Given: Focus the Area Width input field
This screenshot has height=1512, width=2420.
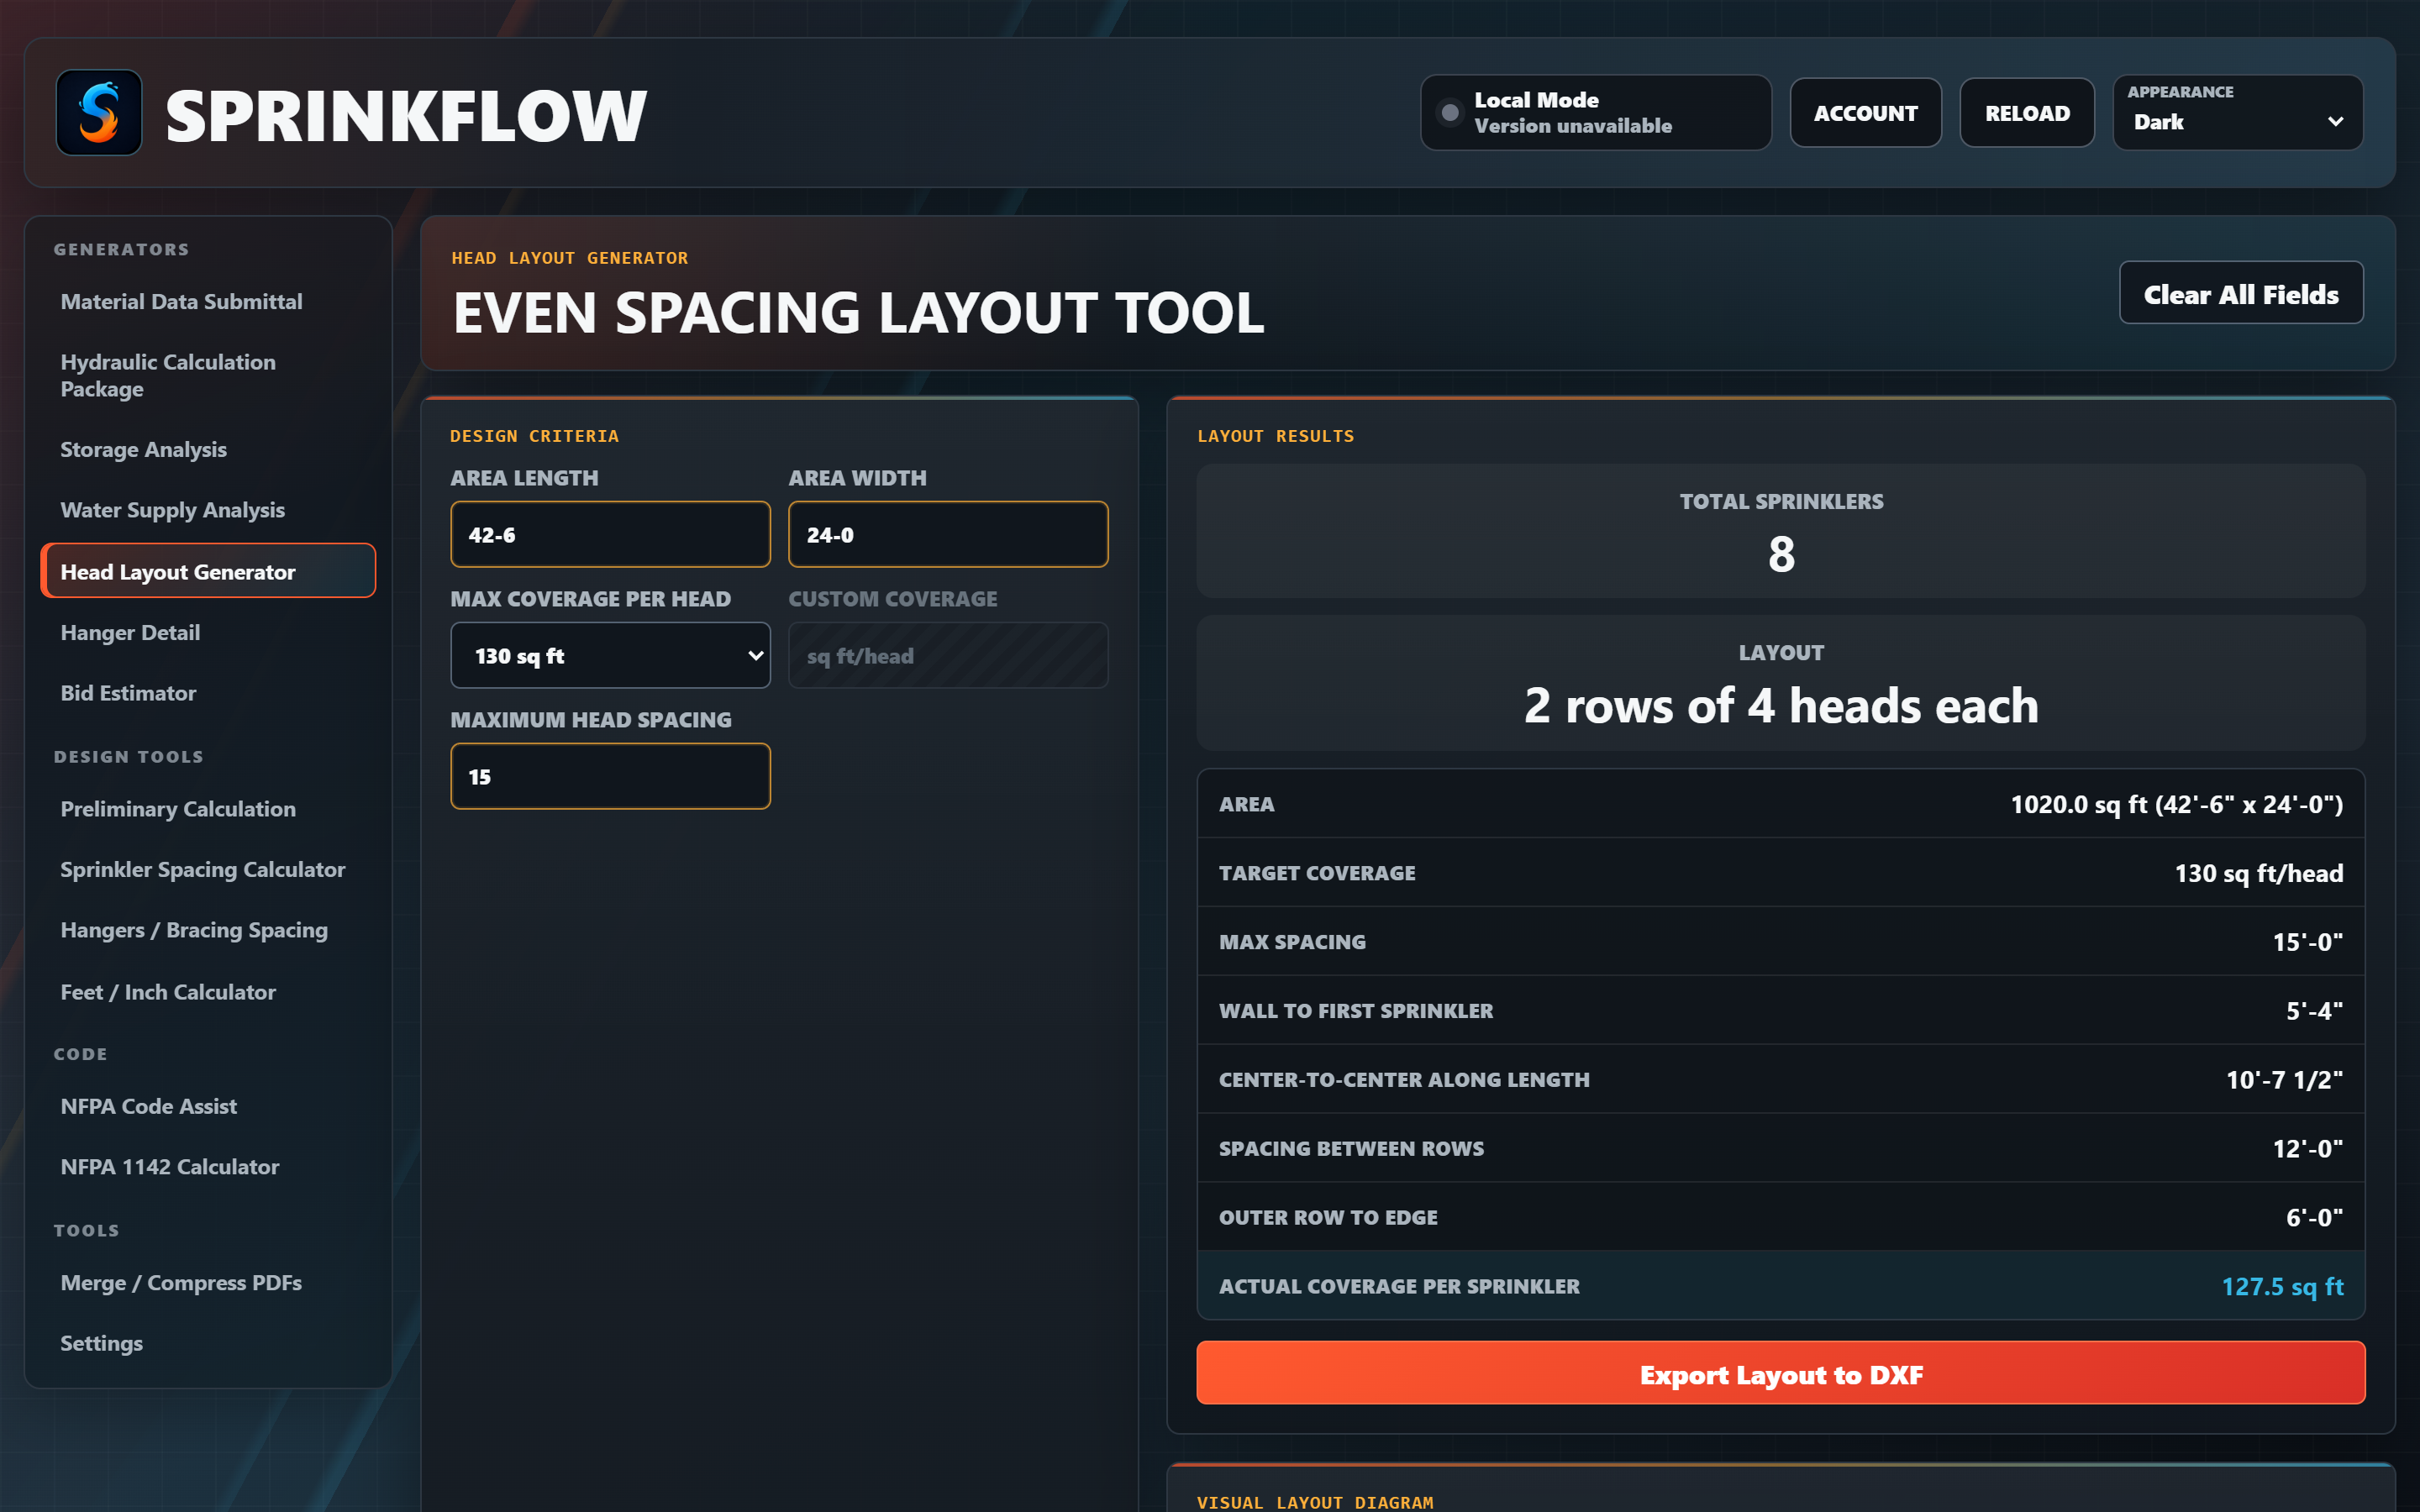Looking at the screenshot, I should pos(948,535).
